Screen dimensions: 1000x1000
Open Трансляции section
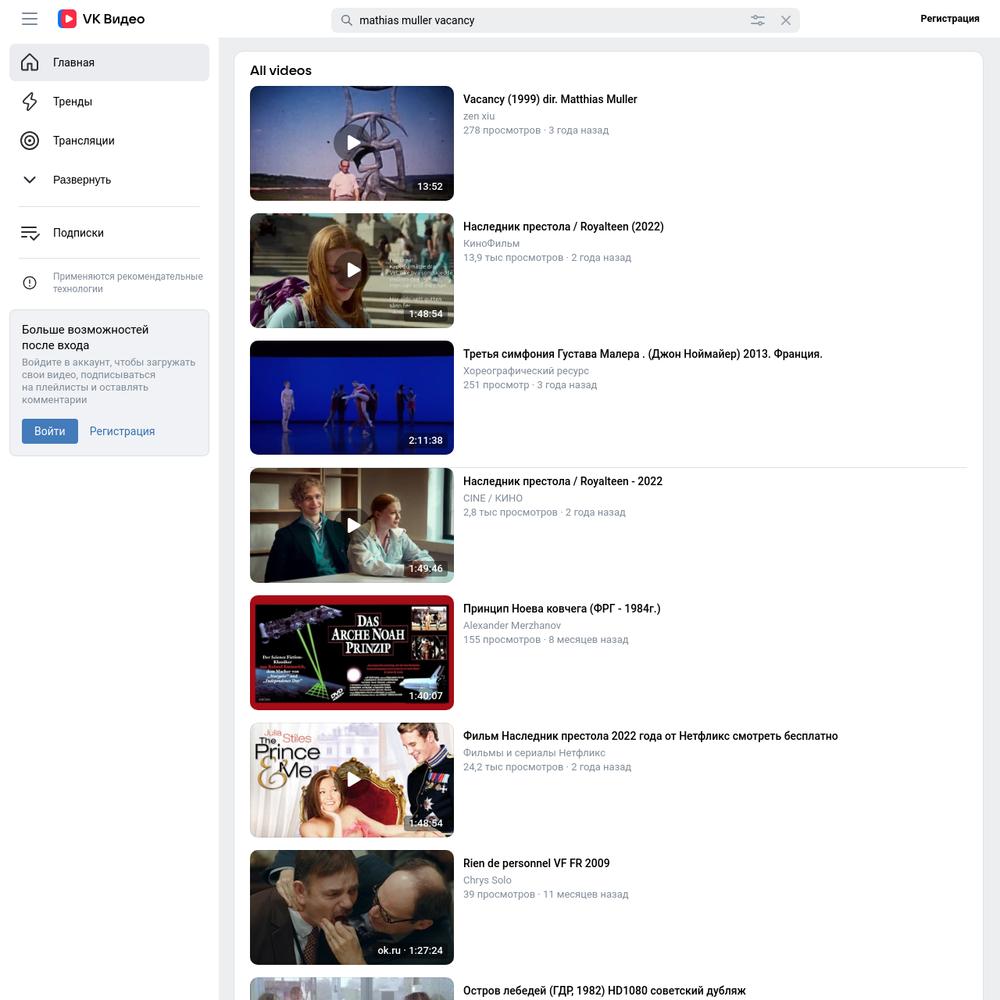tap(109, 140)
